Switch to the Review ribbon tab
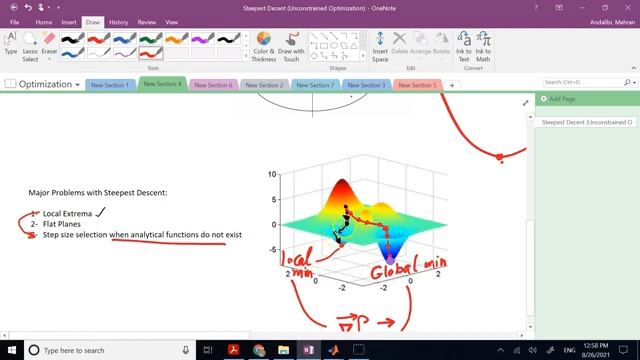640x360 pixels. coord(147,22)
